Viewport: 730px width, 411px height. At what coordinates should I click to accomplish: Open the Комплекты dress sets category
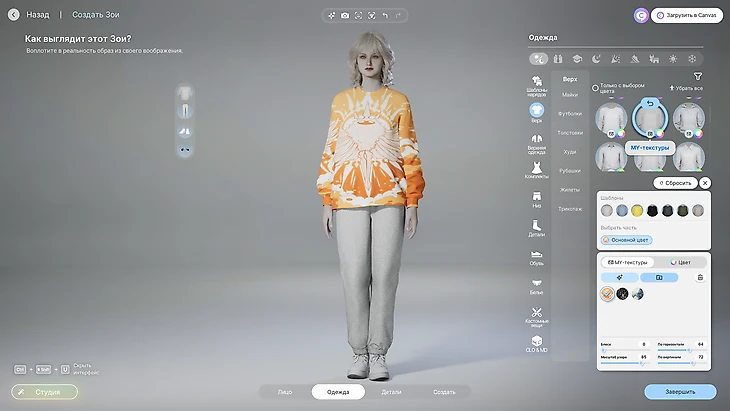coord(536,170)
